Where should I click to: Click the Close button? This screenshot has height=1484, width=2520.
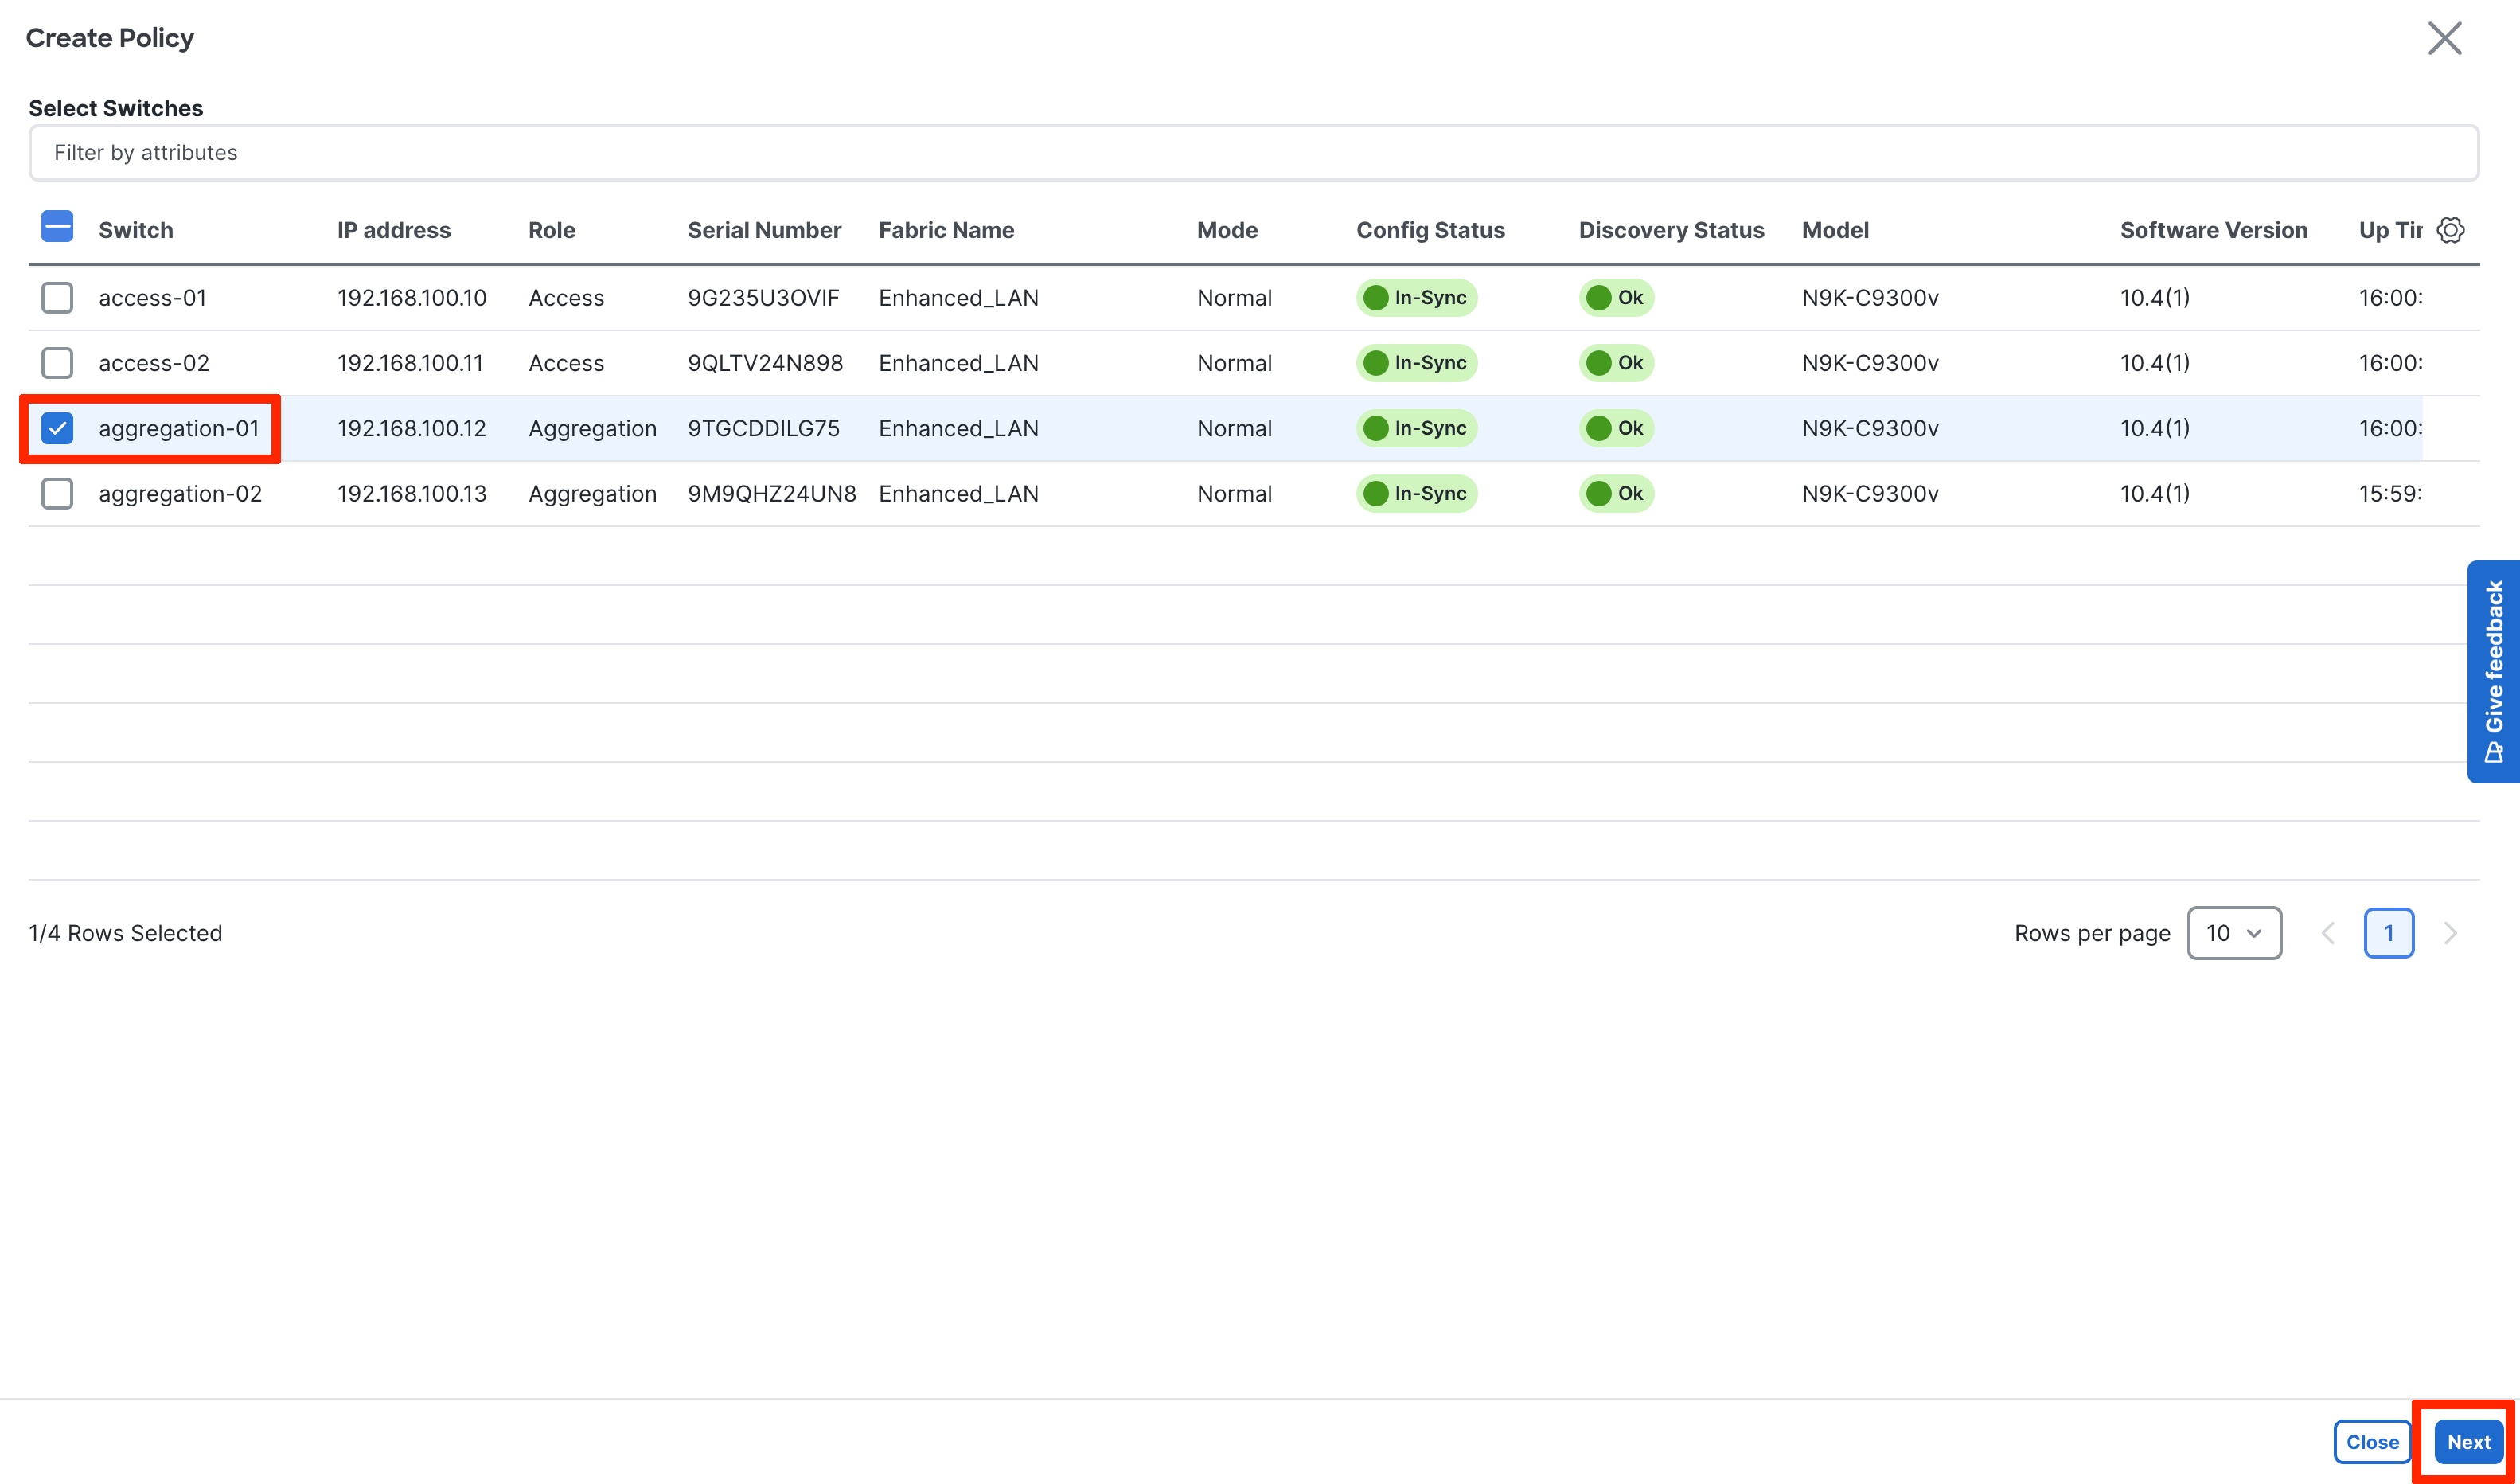(2372, 1441)
